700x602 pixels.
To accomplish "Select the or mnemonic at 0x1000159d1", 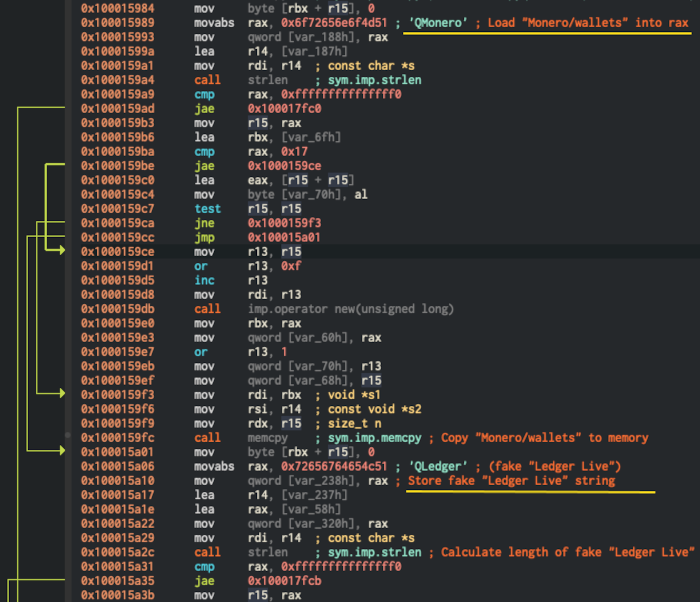I will click(x=201, y=266).
